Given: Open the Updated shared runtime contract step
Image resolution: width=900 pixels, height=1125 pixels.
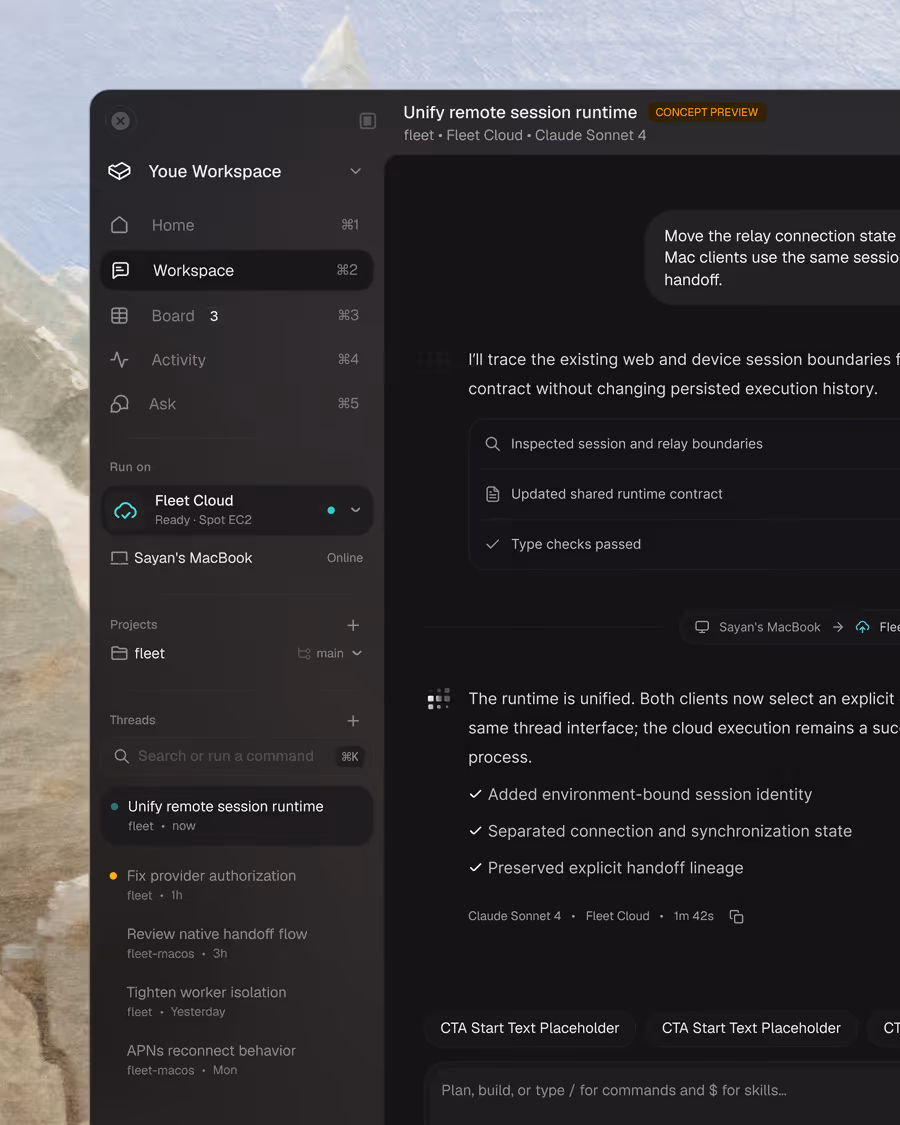Looking at the screenshot, I should [x=684, y=494].
